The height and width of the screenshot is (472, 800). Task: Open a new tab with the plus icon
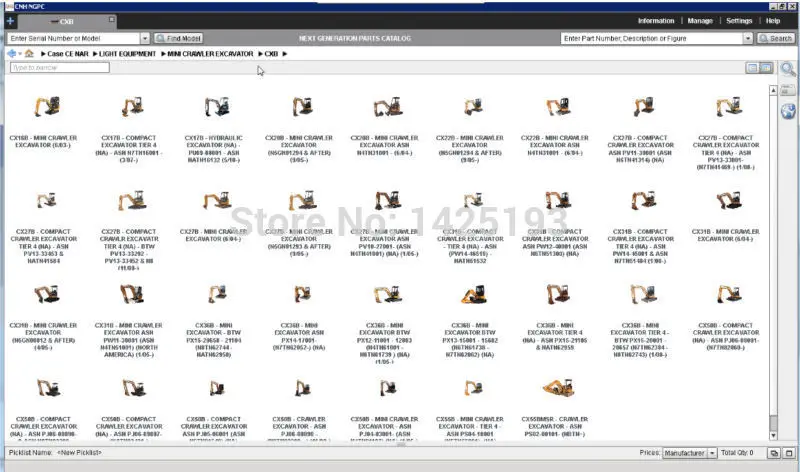[10, 21]
